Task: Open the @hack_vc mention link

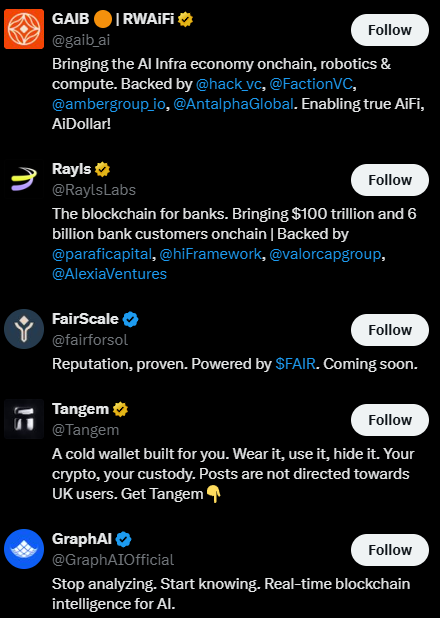Action: (x=229, y=84)
